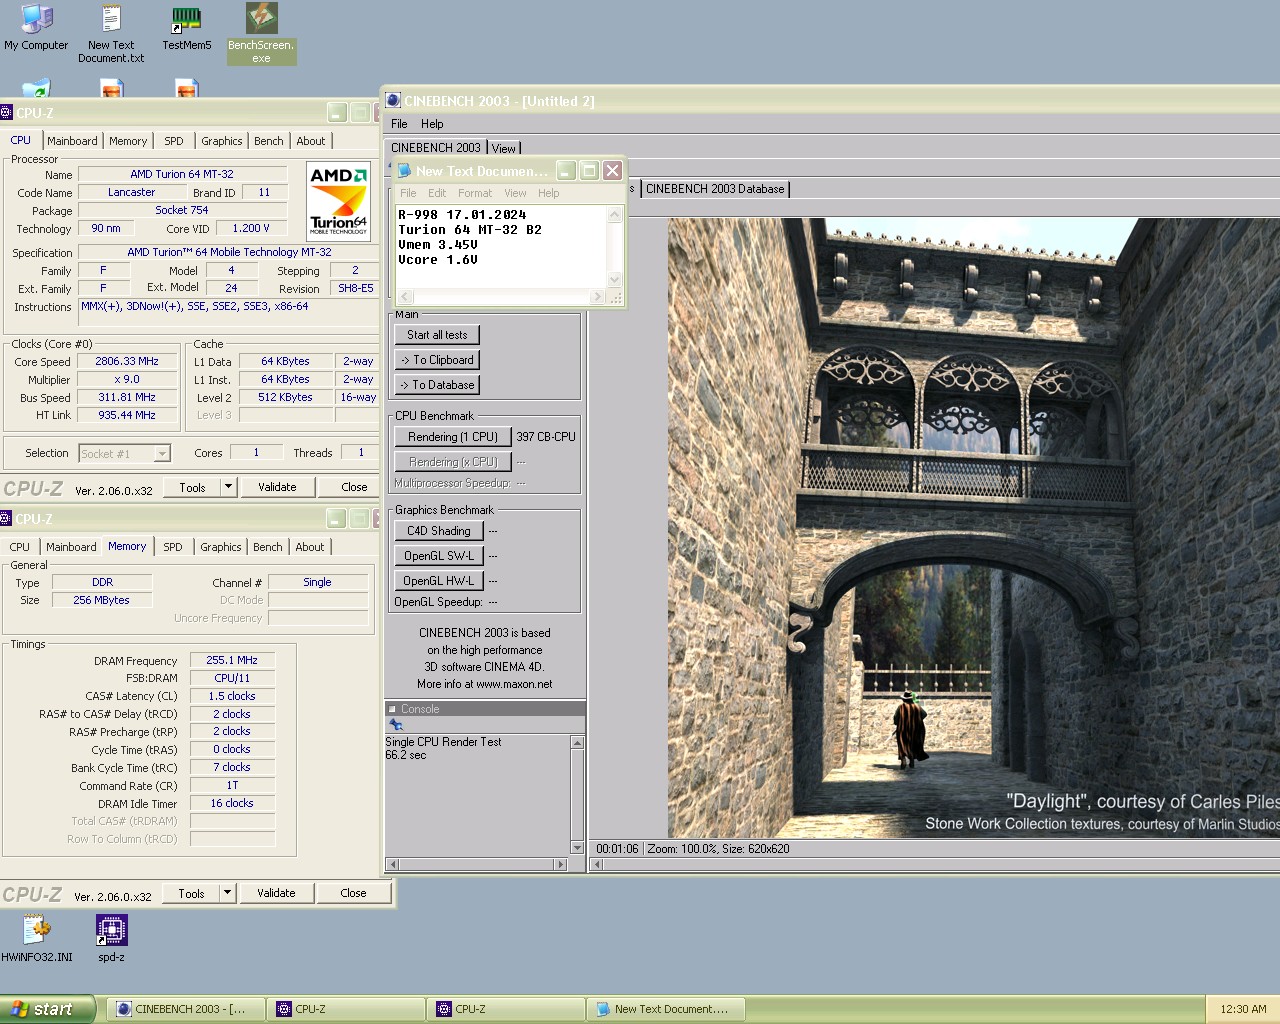1280x1024 pixels.
Task: Click CAS# Latency value 1.5 clocks
Action: [x=232, y=696]
